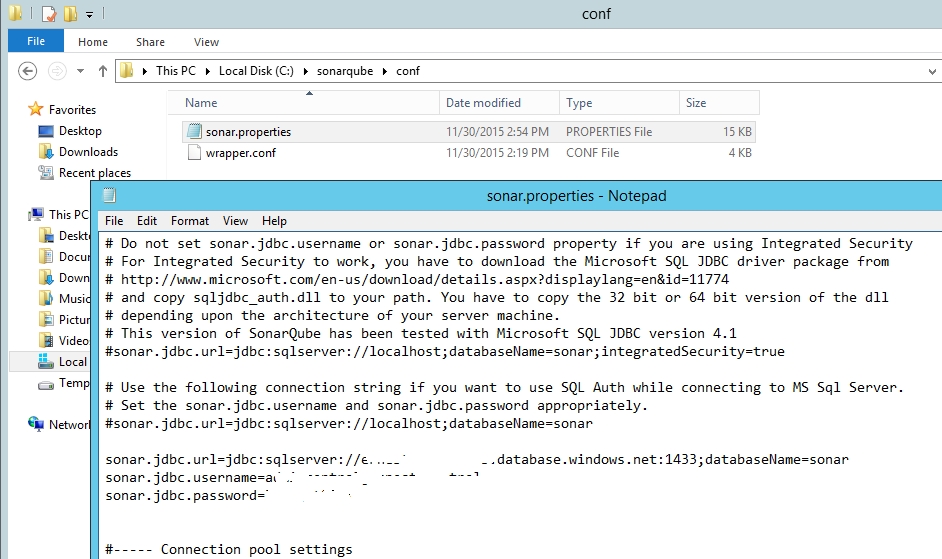Image resolution: width=942 pixels, height=559 pixels.
Task: Open the File tab in Explorer ribbon
Action: [36, 41]
